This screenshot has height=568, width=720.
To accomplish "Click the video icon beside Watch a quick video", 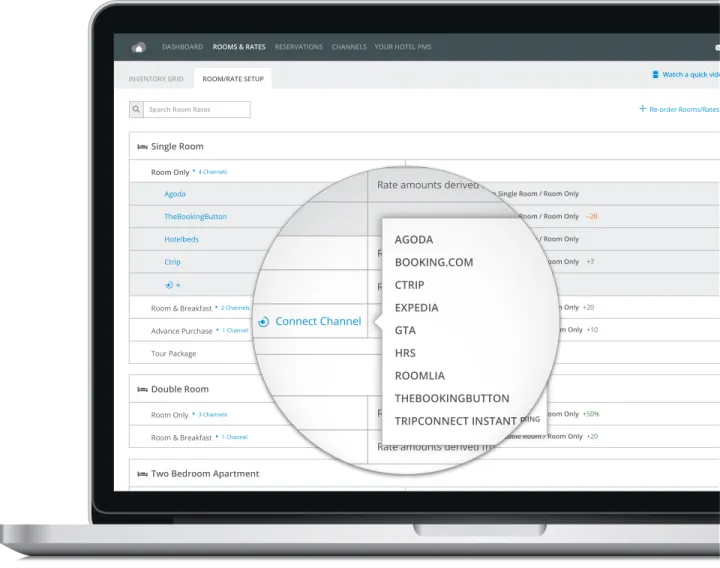I will pos(655,74).
